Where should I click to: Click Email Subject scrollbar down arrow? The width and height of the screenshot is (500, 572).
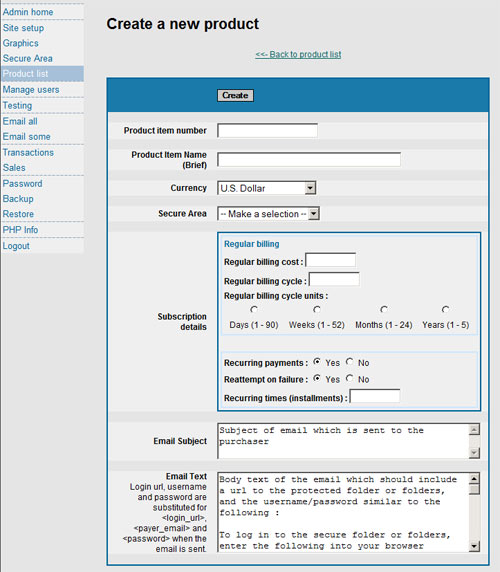coord(474,453)
